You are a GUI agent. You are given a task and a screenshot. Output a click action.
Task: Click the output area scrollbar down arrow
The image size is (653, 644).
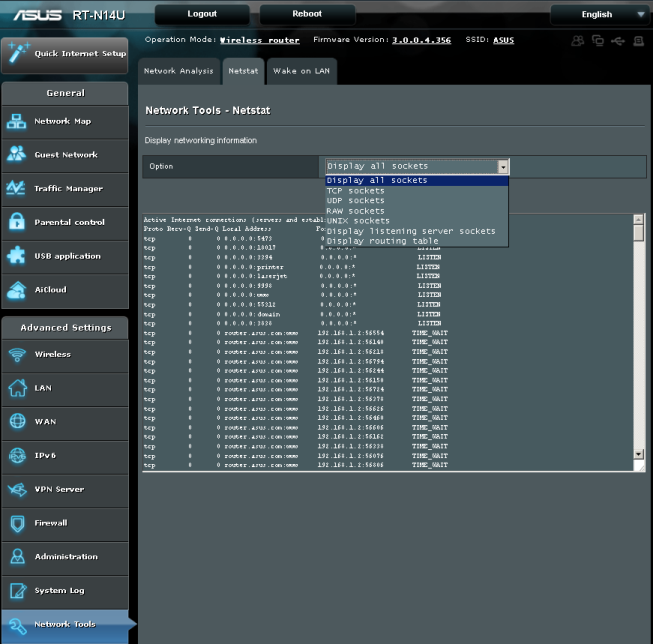tap(638, 454)
